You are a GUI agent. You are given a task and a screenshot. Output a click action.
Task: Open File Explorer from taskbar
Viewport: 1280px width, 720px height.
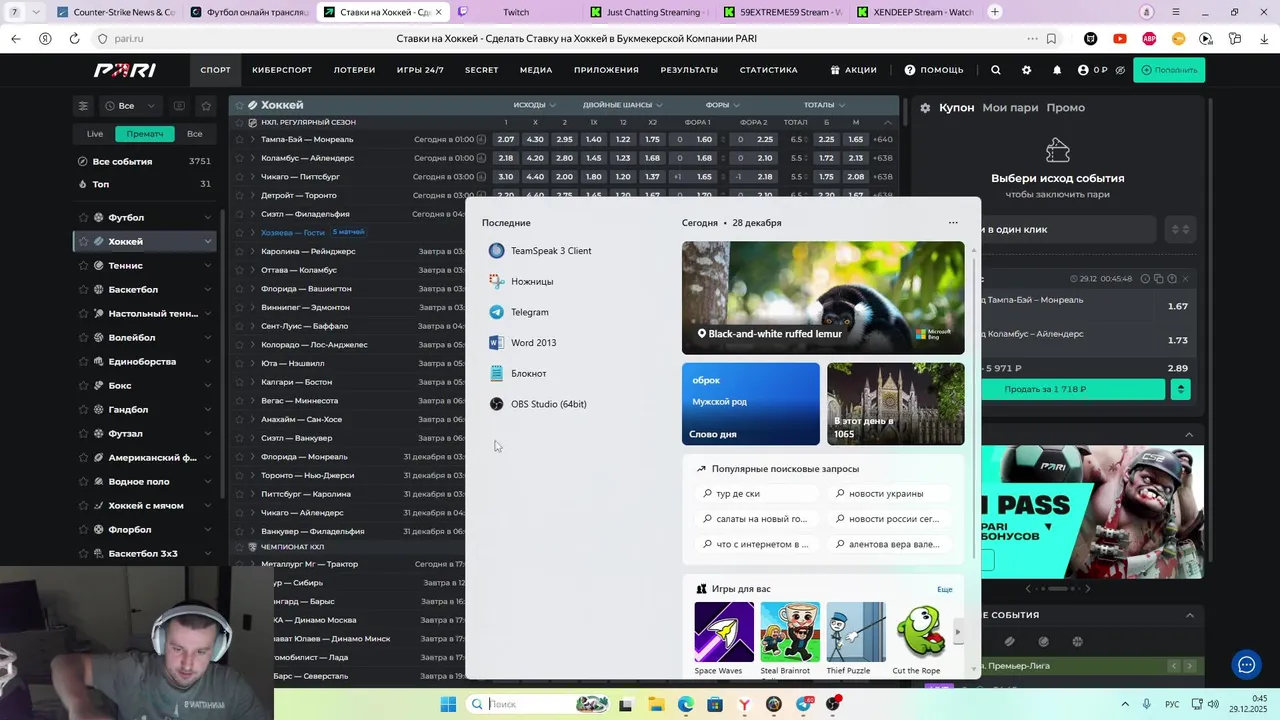point(656,704)
